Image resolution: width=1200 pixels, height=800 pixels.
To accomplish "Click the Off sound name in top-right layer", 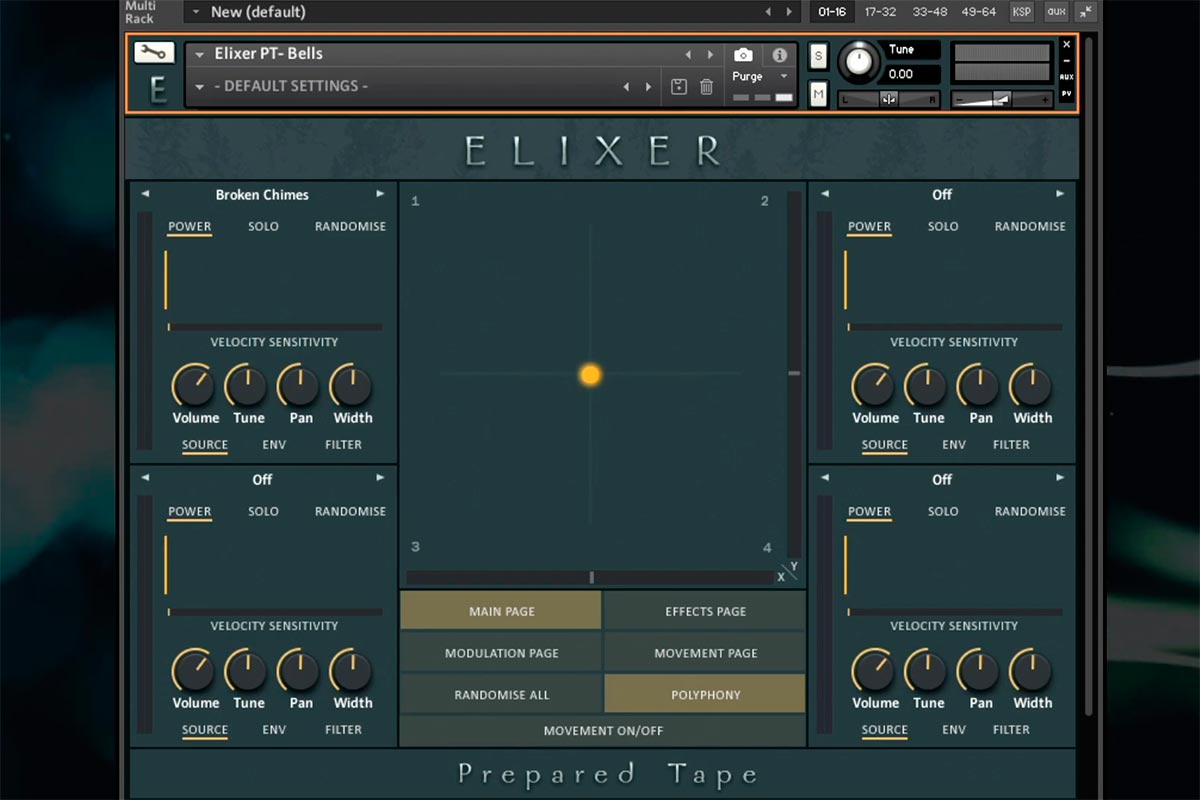I will (x=942, y=194).
